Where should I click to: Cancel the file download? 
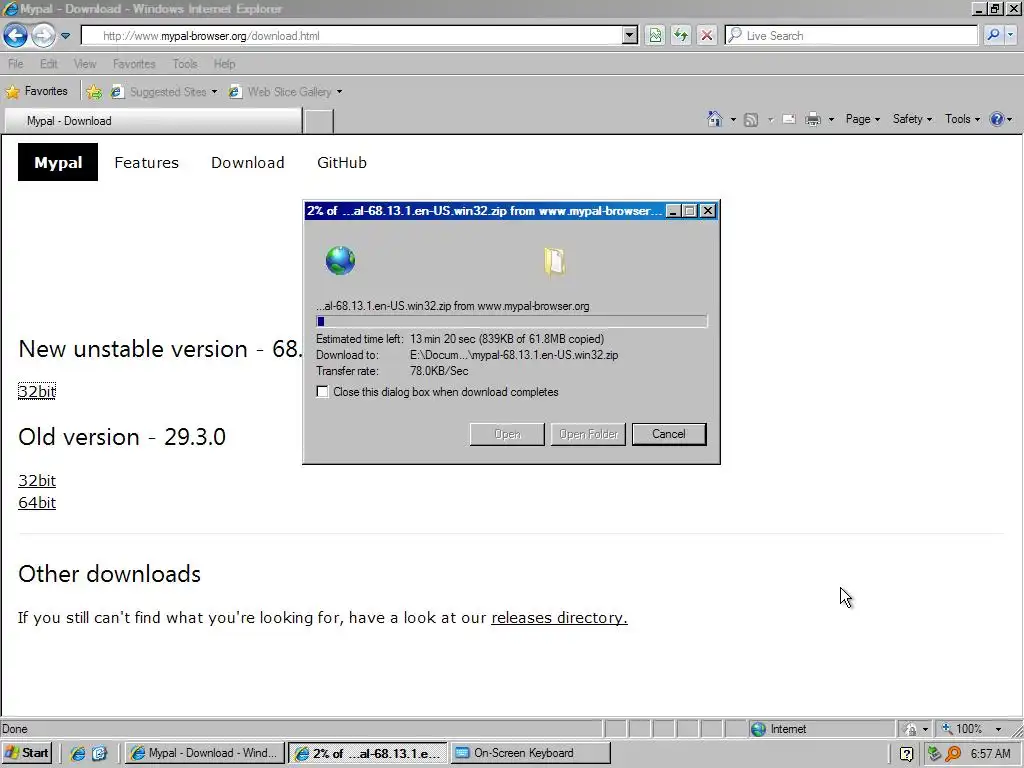tap(669, 434)
